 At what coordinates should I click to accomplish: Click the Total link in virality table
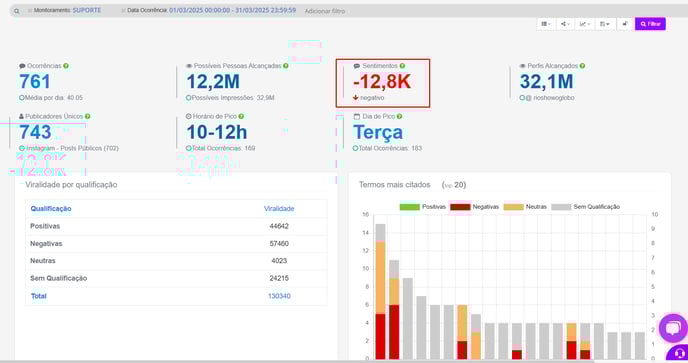pyautogui.click(x=39, y=296)
